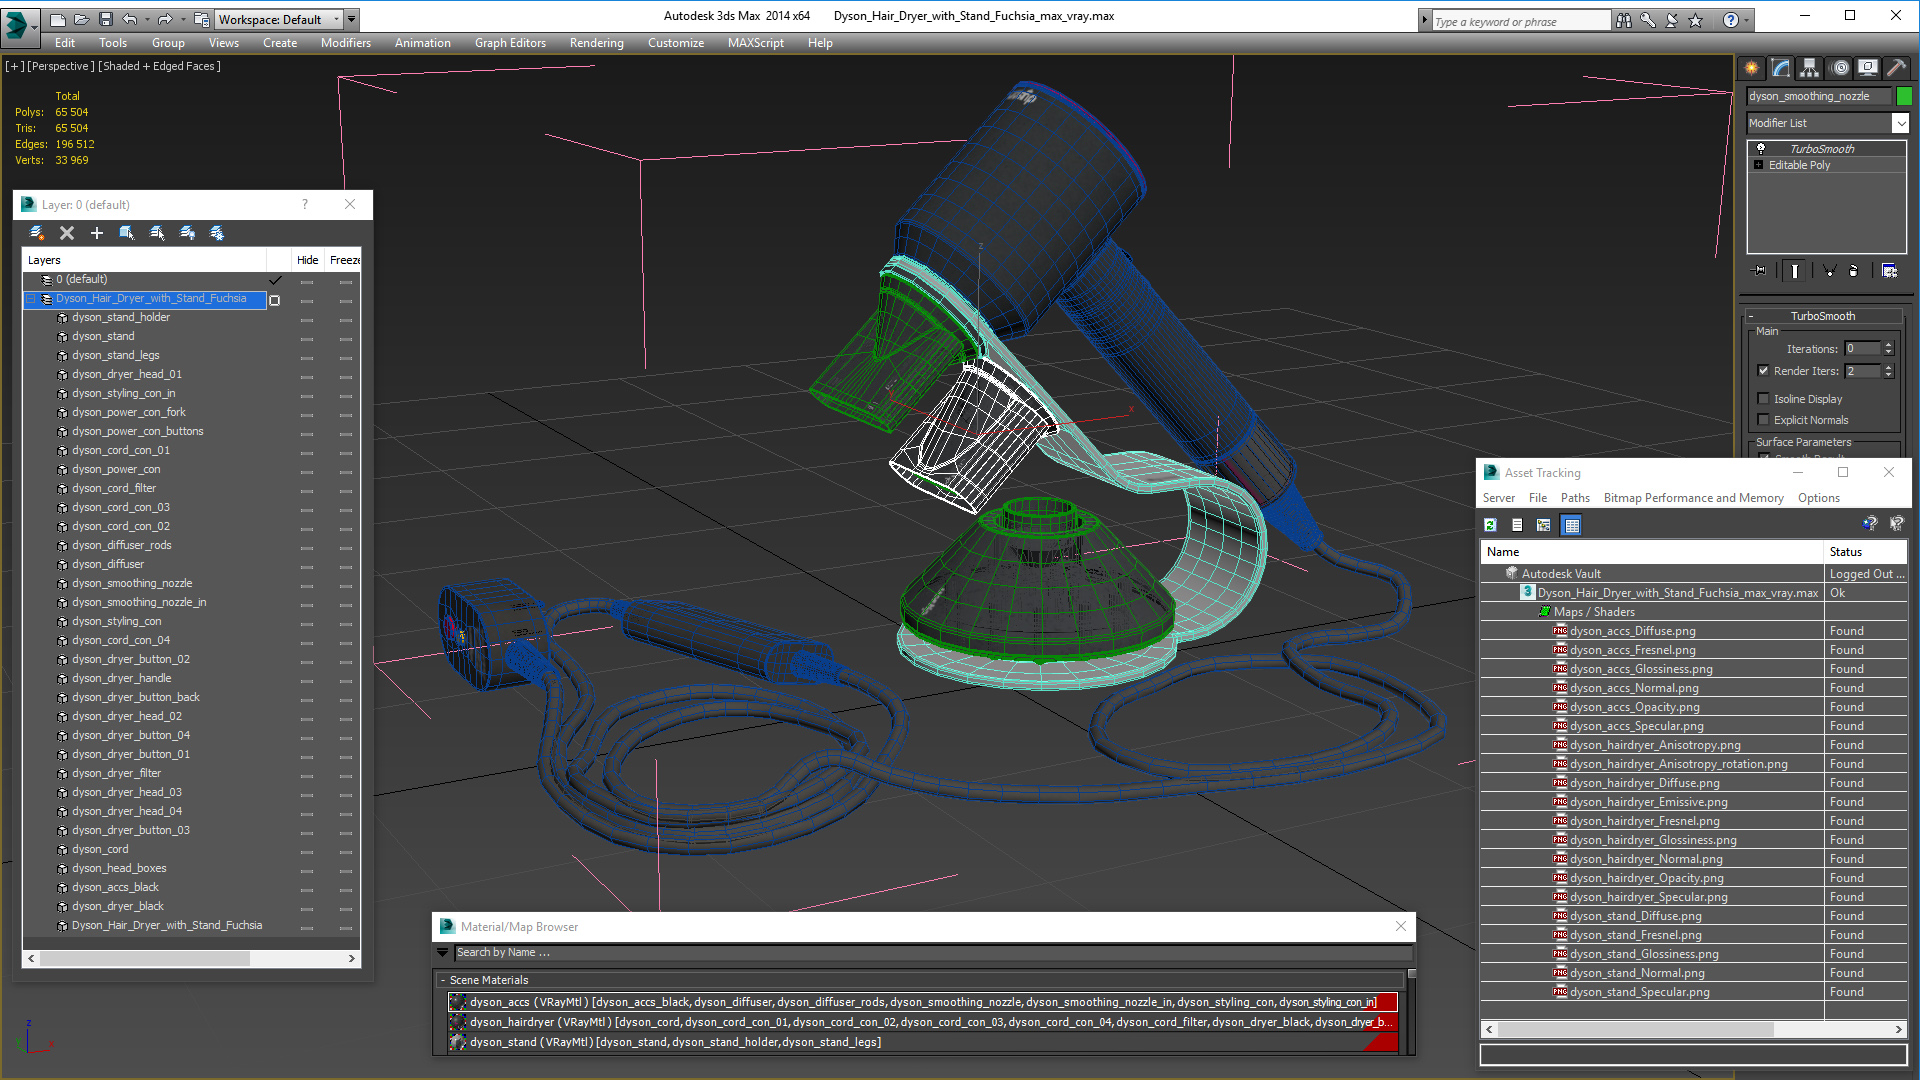Click Add Selected Objects plus icon in Layer dialog
The height and width of the screenshot is (1080, 1920).
pos(97,233)
